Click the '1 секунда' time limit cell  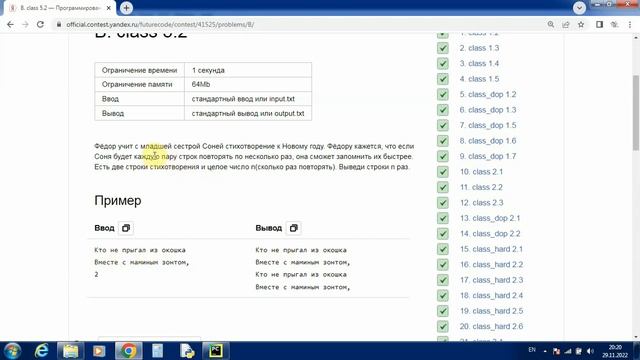[x=248, y=70]
